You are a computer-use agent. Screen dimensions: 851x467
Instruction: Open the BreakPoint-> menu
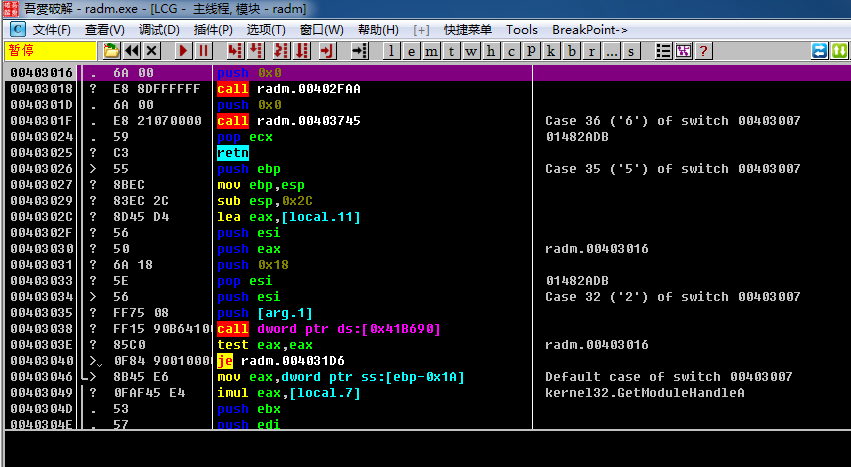click(589, 30)
